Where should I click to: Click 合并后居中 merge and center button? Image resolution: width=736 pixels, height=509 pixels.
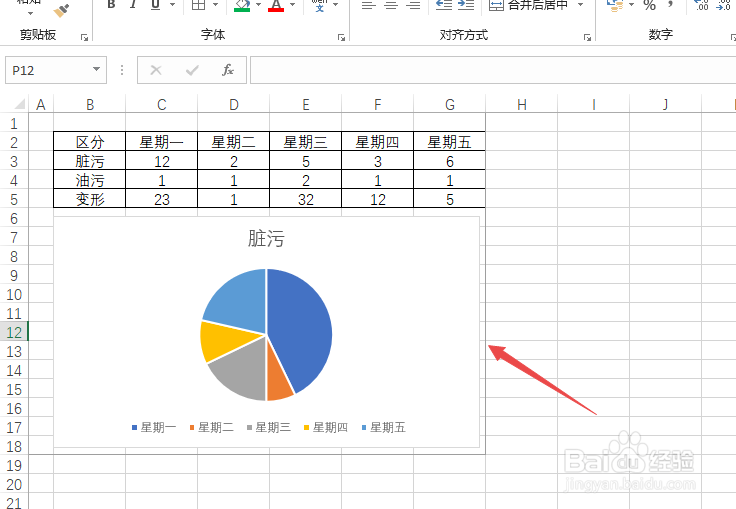[x=529, y=5]
